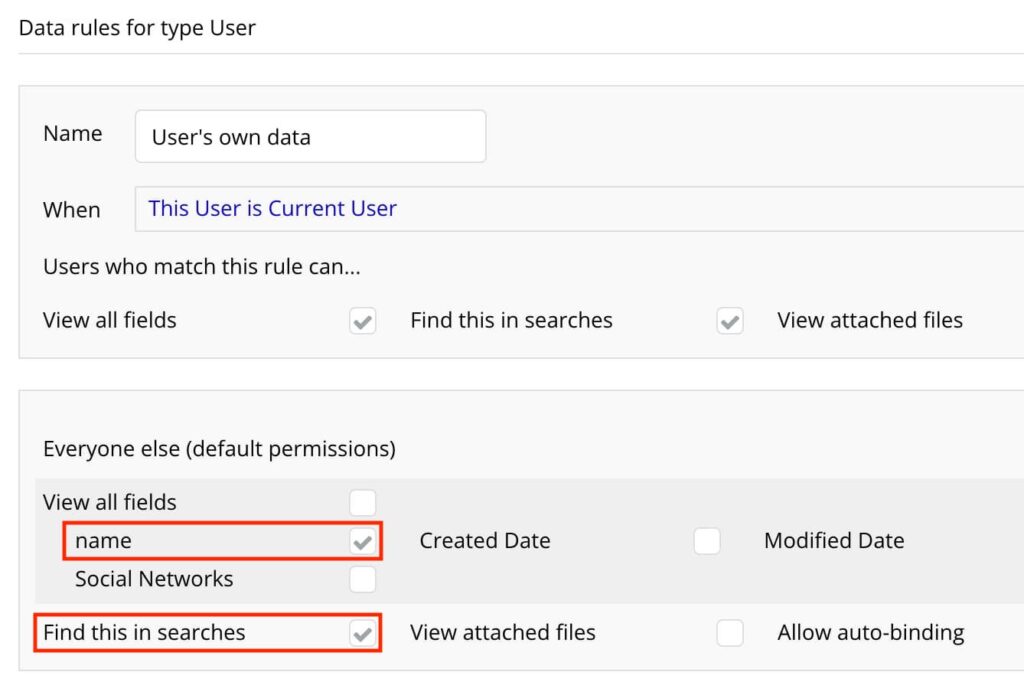
Task: Click the Social Networks field label
Action: click(154, 579)
